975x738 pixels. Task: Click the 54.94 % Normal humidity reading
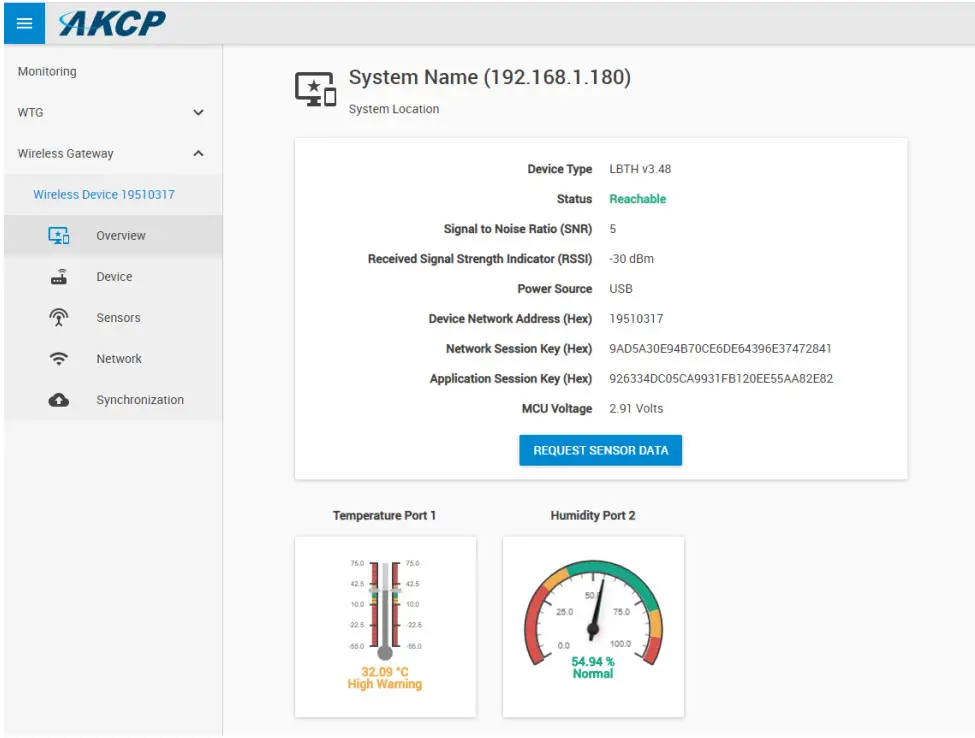(x=593, y=667)
